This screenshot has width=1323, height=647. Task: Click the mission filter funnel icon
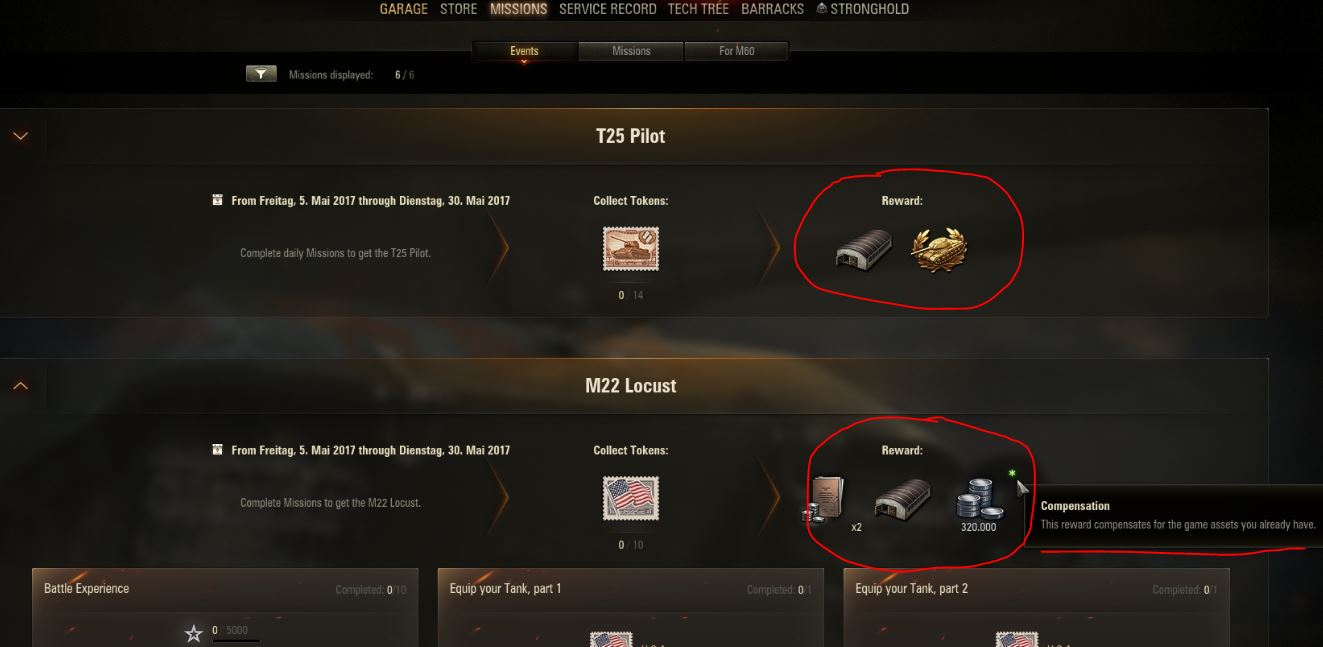coord(261,74)
